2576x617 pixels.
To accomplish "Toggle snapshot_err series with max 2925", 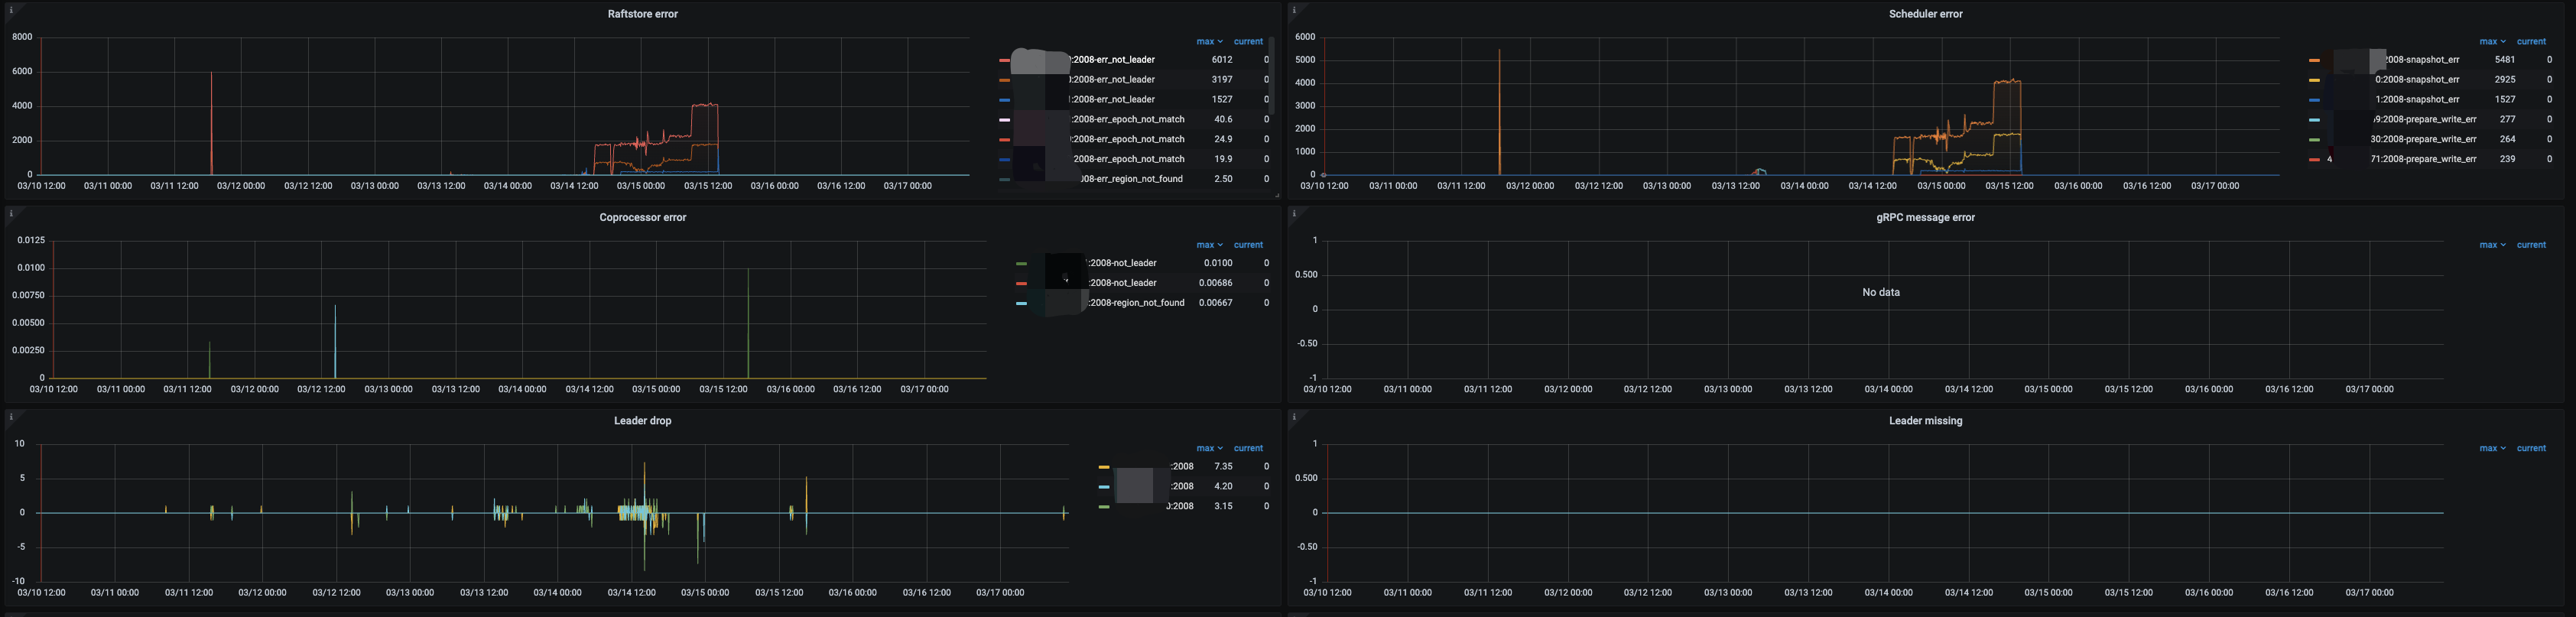I will [x=2416, y=80].
